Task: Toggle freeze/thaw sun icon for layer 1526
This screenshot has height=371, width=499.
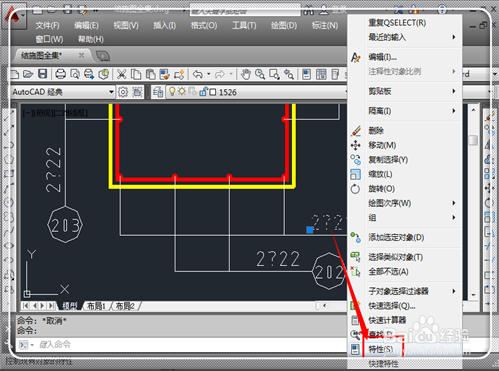Action: click(182, 92)
